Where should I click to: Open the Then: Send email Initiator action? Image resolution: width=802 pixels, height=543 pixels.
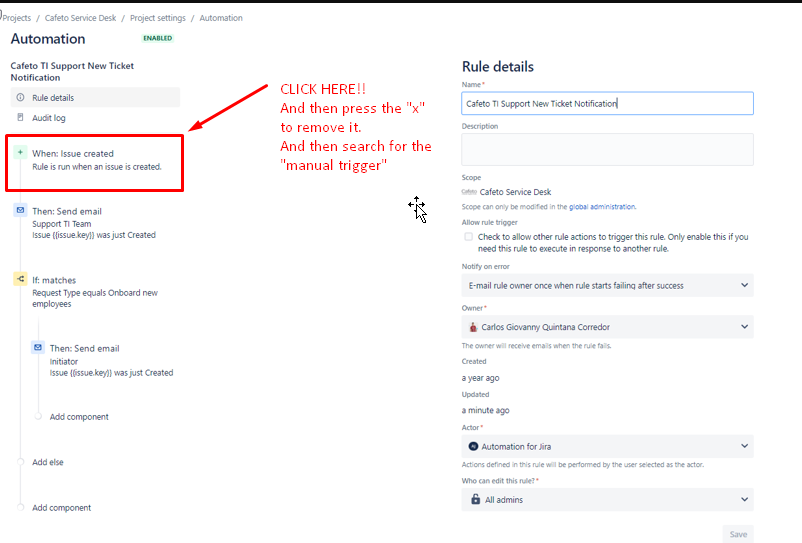point(105,360)
